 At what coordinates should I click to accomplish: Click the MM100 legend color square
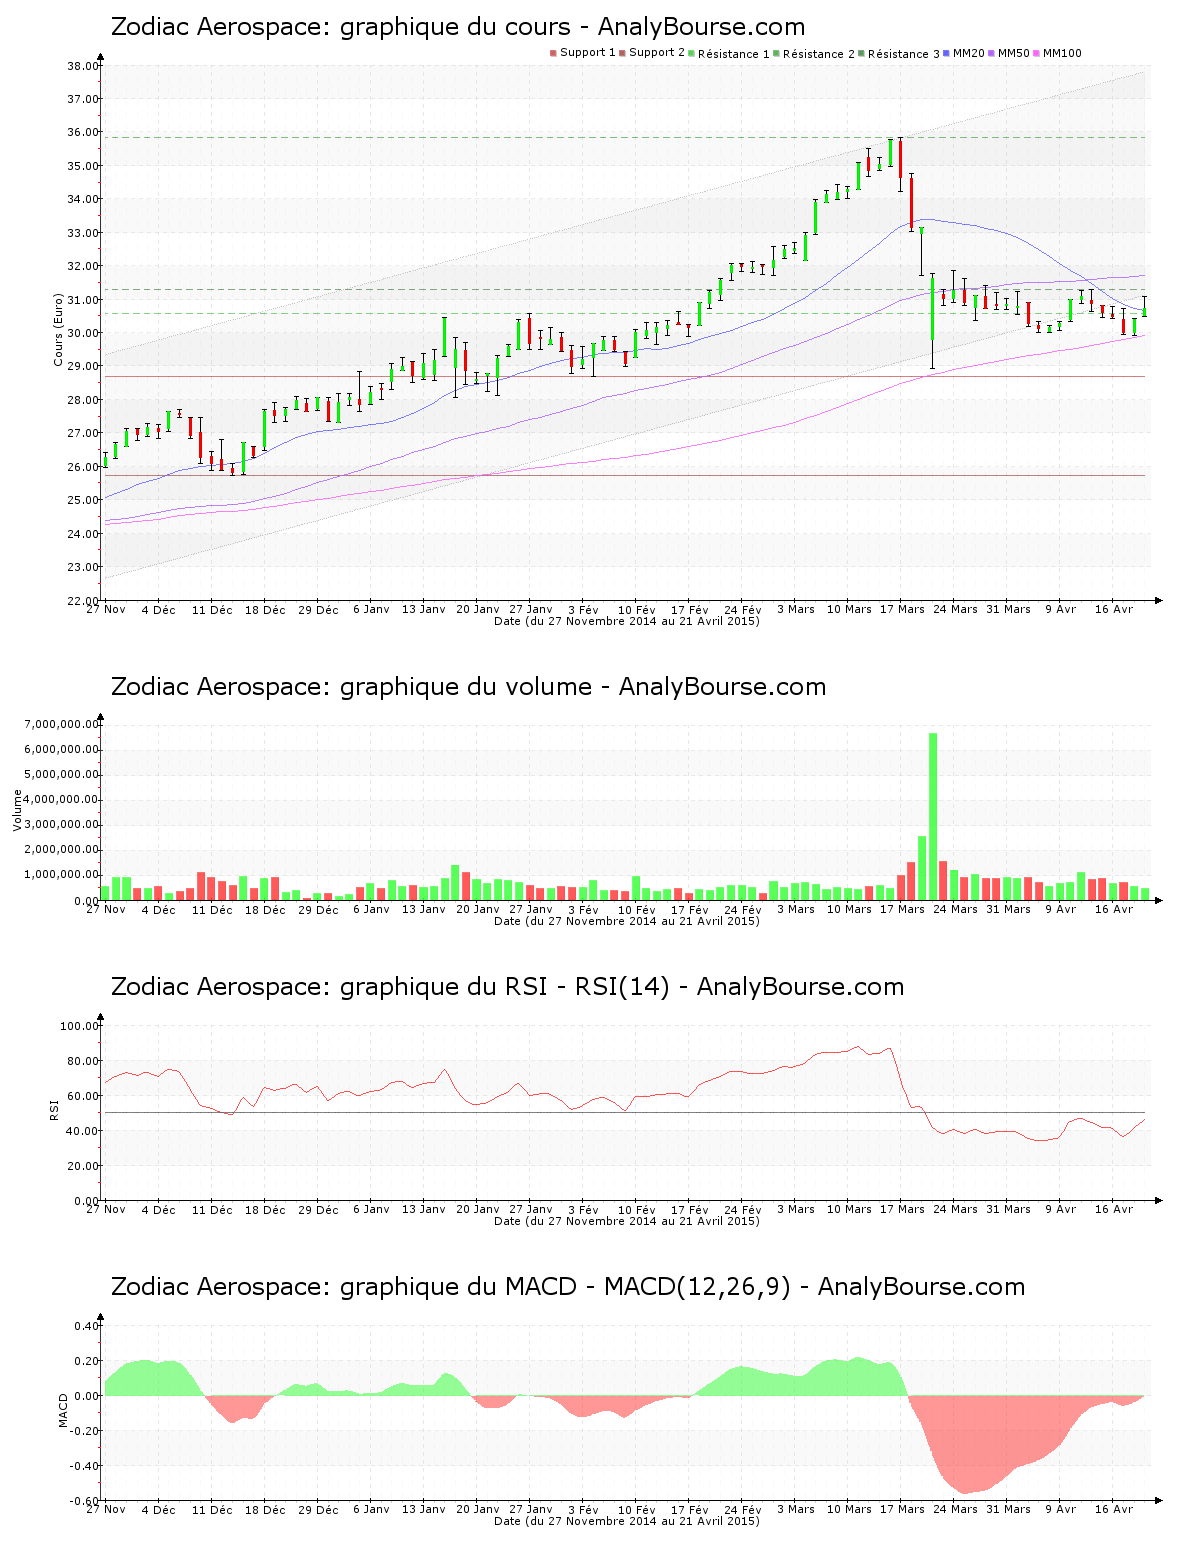(x=1036, y=53)
